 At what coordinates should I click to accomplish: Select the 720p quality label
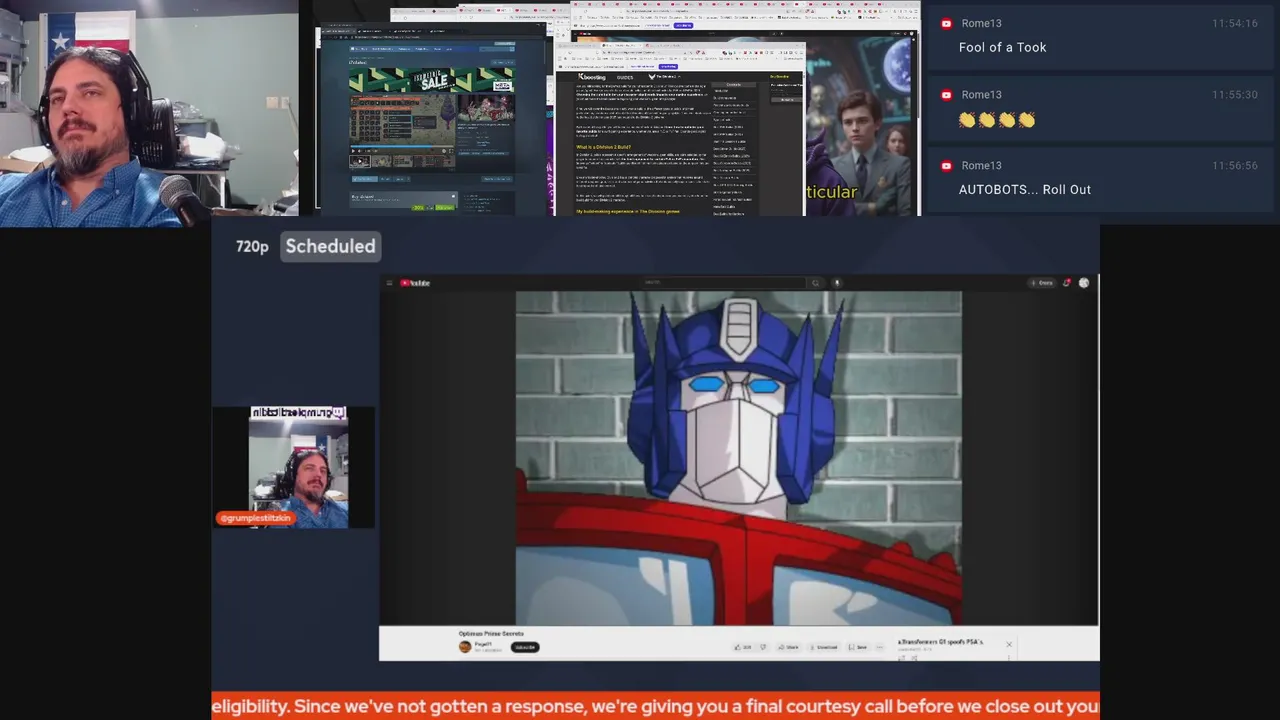pos(252,246)
